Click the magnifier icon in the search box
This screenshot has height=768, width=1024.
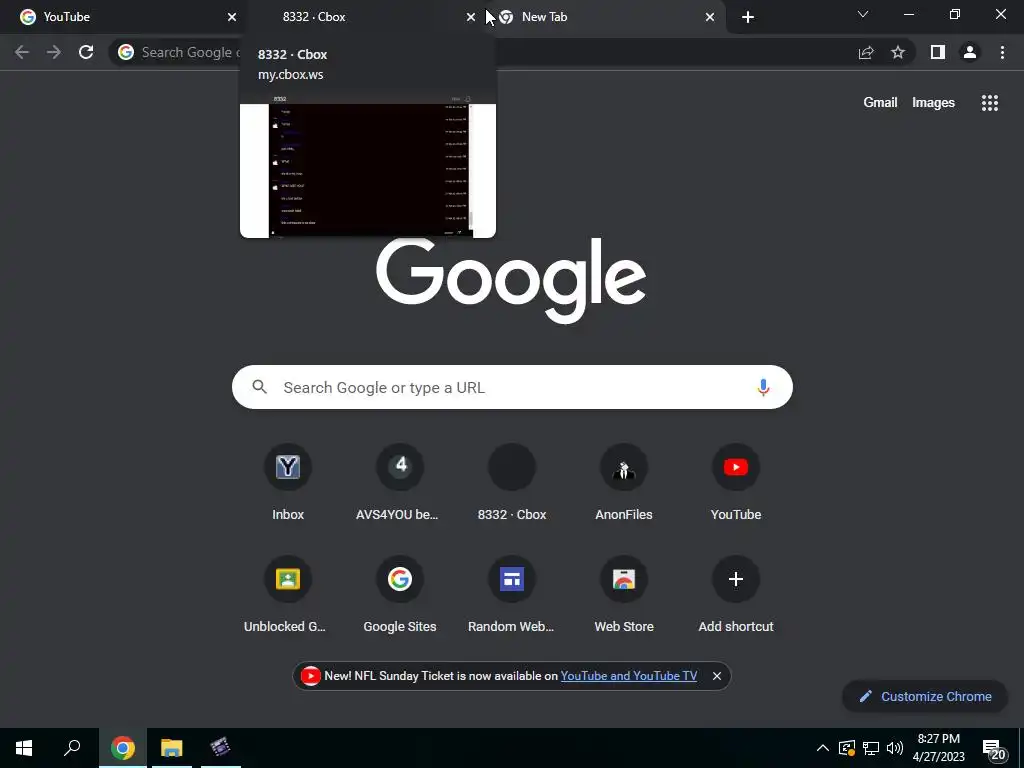tap(259, 387)
